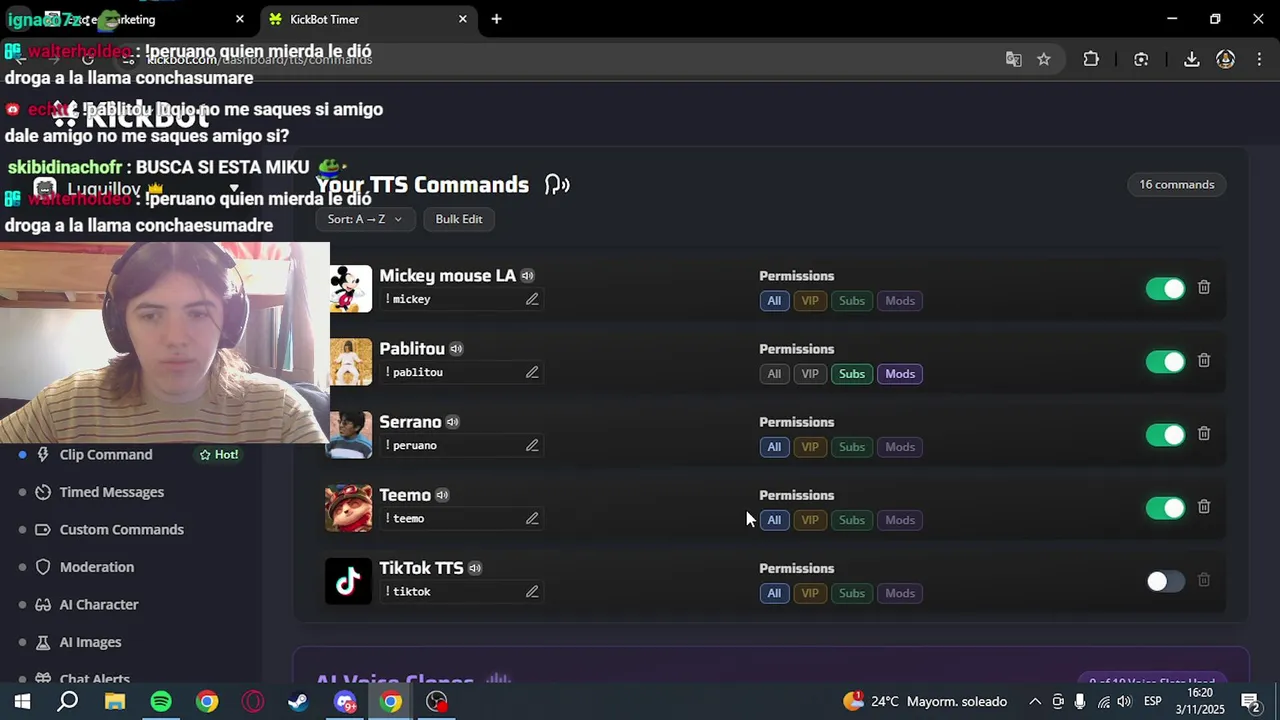The width and height of the screenshot is (1280, 720).
Task: Click the volume icon in system tray
Action: (1124, 702)
